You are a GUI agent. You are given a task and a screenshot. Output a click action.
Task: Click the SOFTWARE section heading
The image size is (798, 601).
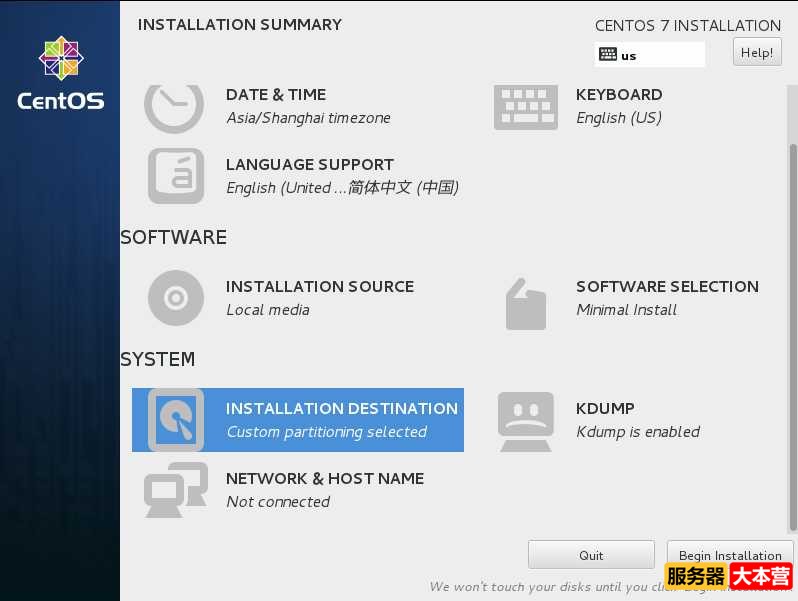point(174,237)
